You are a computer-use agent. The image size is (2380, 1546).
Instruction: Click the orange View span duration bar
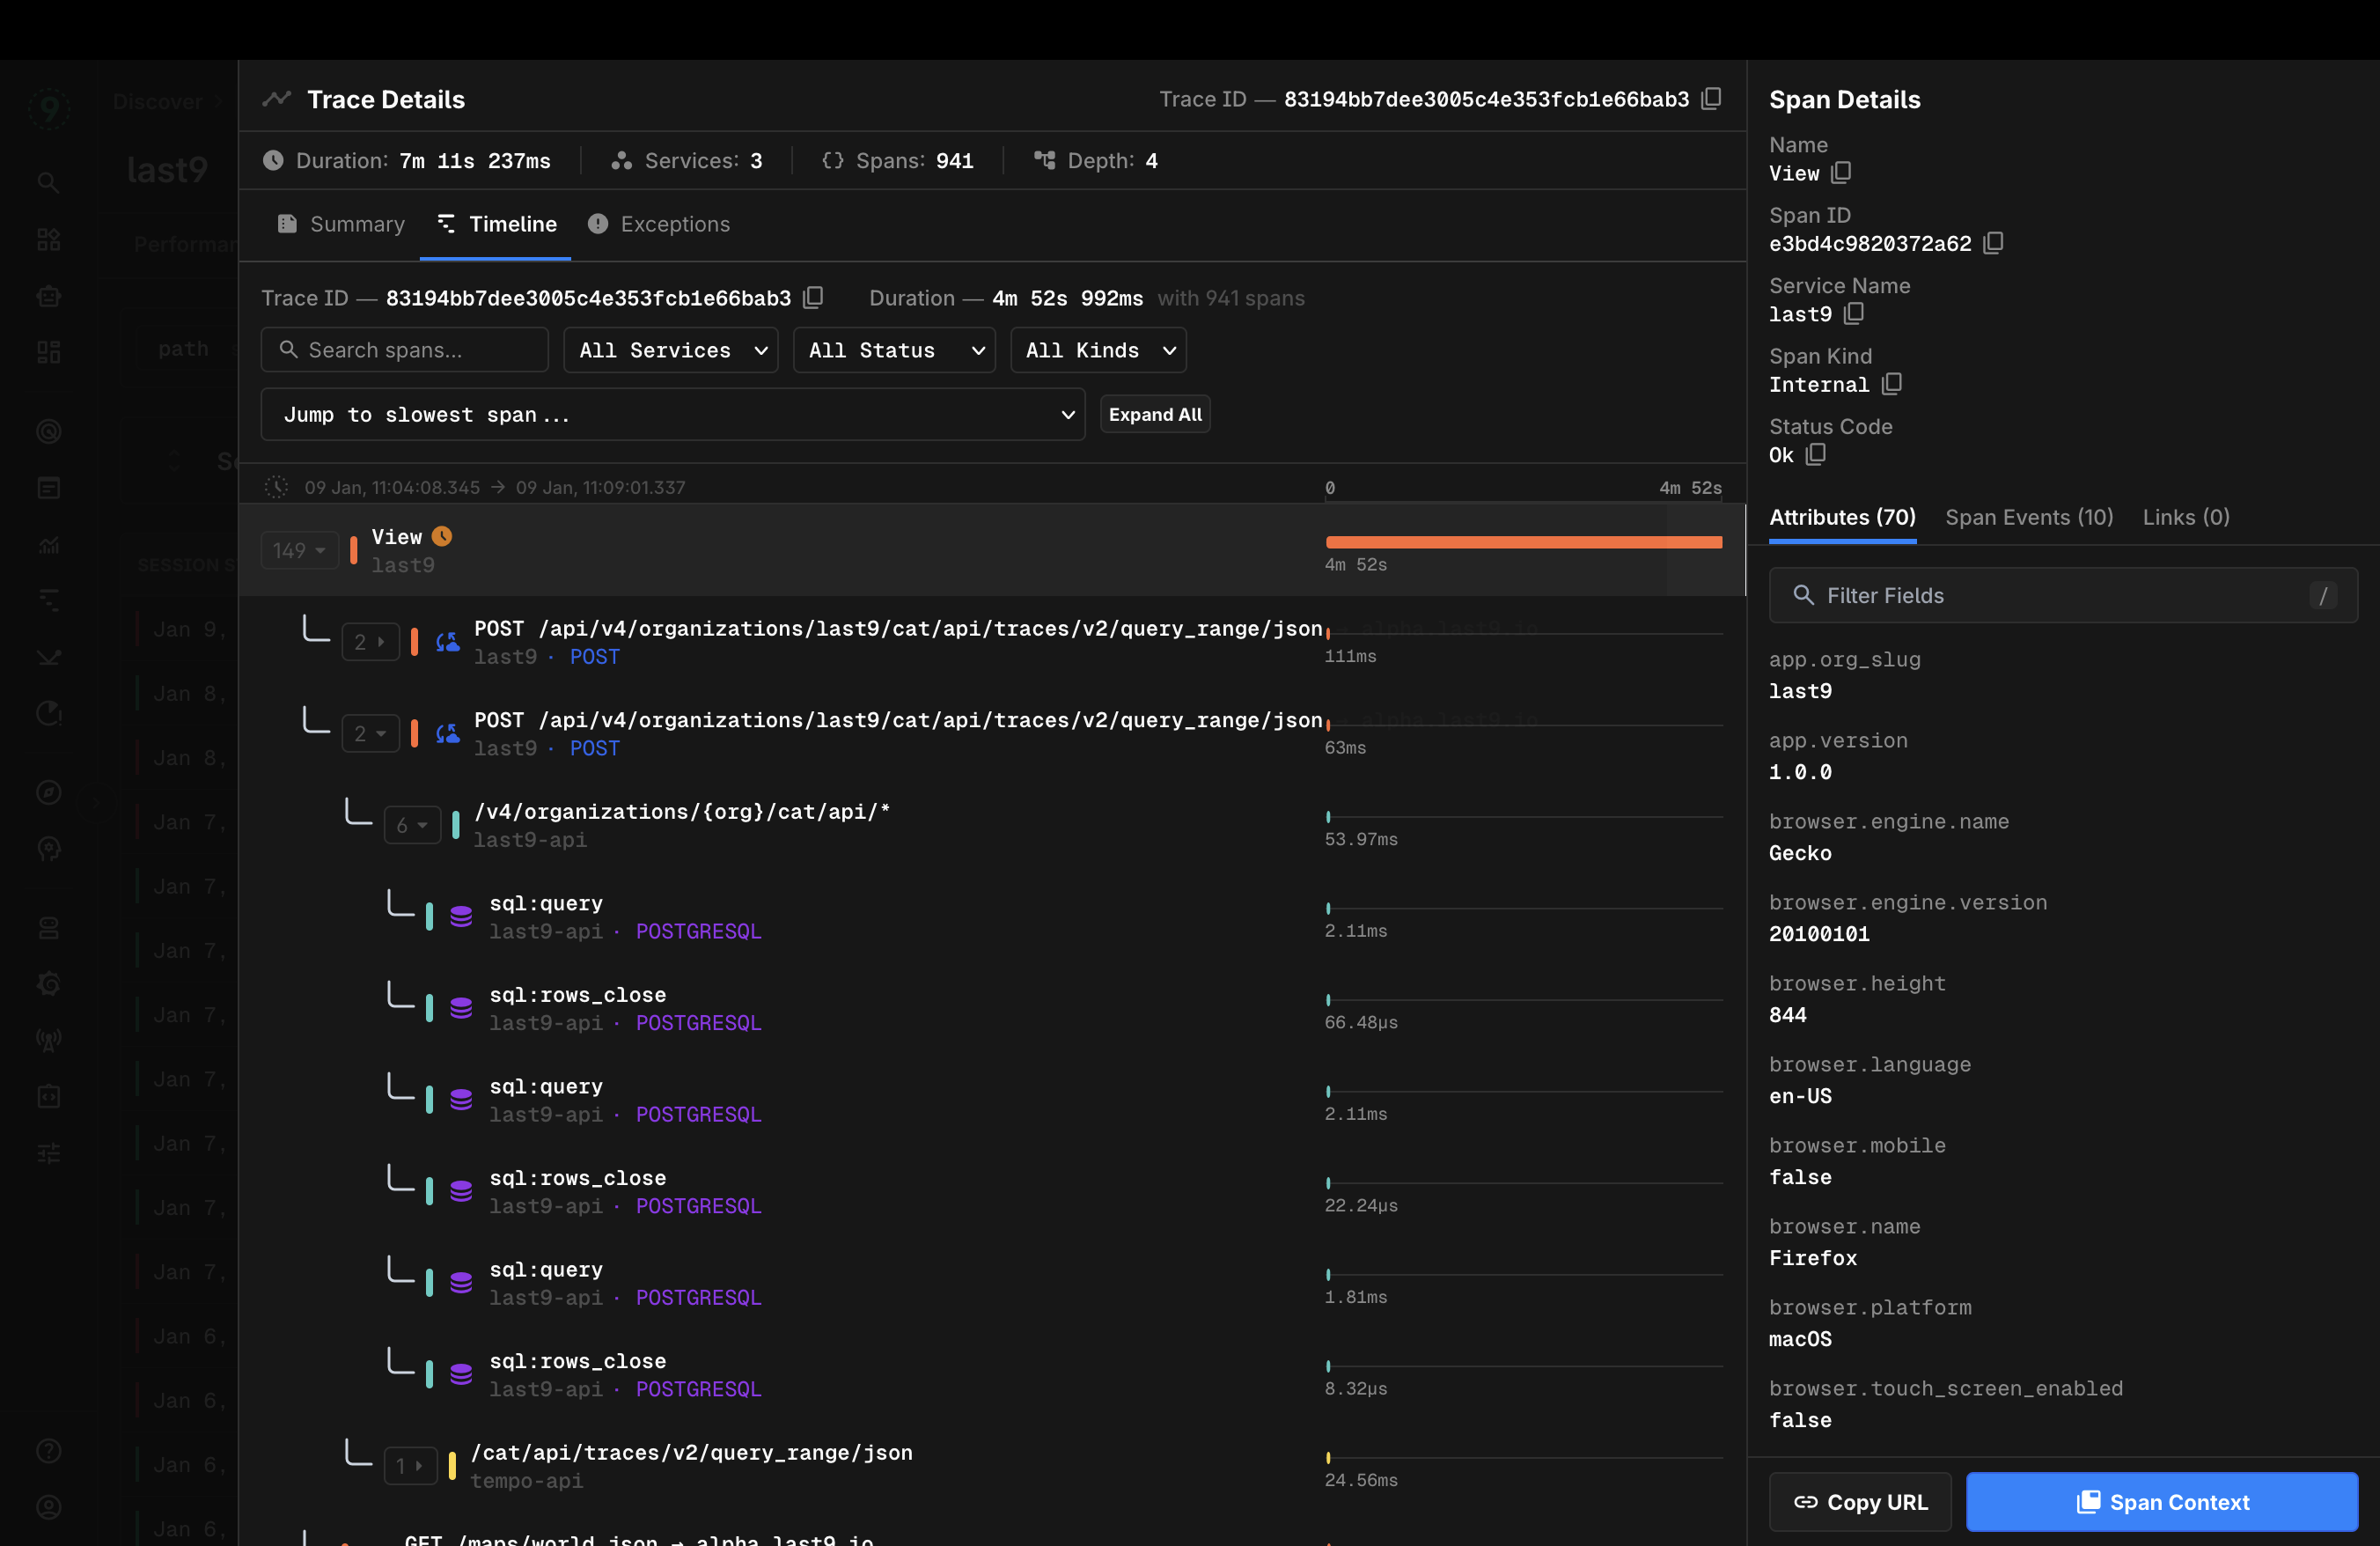(1523, 542)
